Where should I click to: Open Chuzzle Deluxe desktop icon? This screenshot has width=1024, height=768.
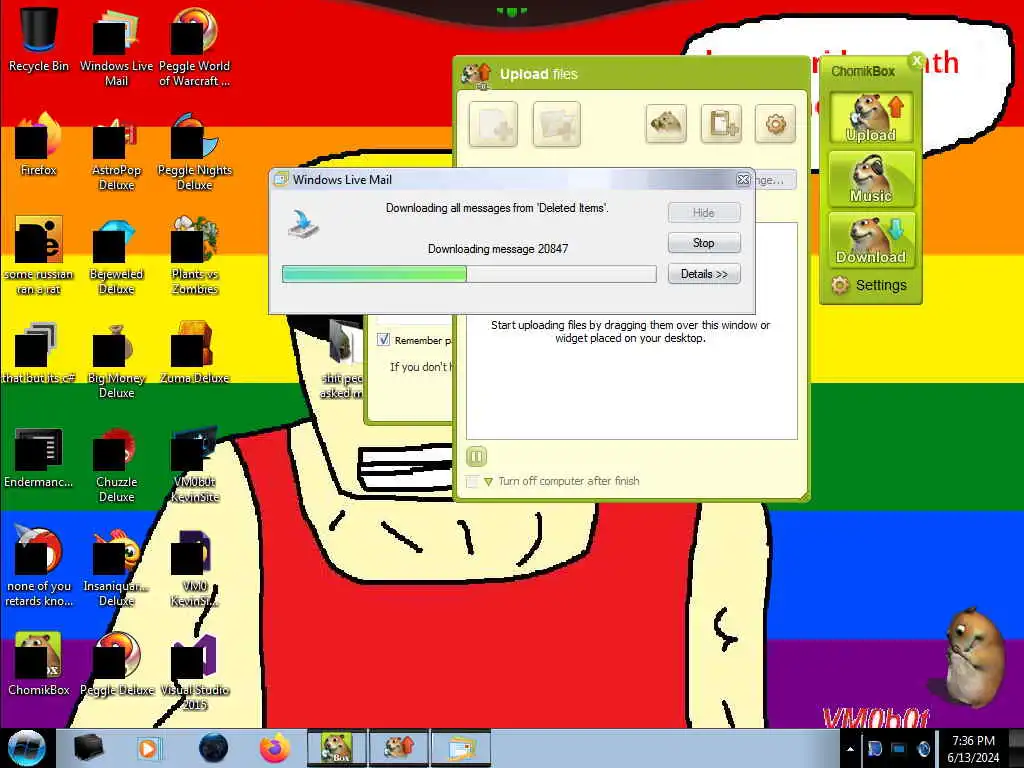[x=116, y=464]
